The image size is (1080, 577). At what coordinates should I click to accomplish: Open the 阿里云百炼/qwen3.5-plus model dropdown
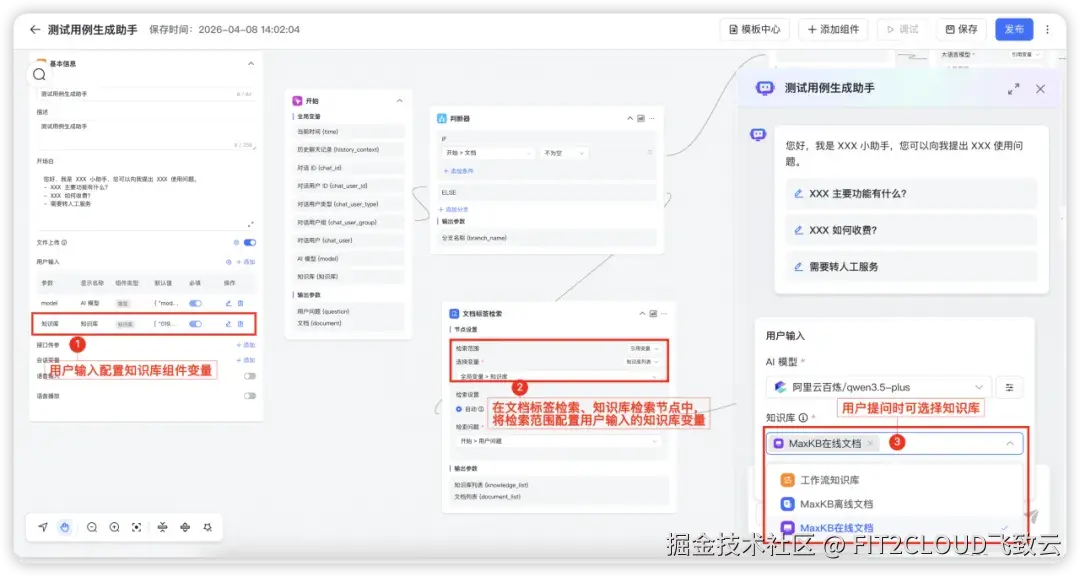coord(878,387)
